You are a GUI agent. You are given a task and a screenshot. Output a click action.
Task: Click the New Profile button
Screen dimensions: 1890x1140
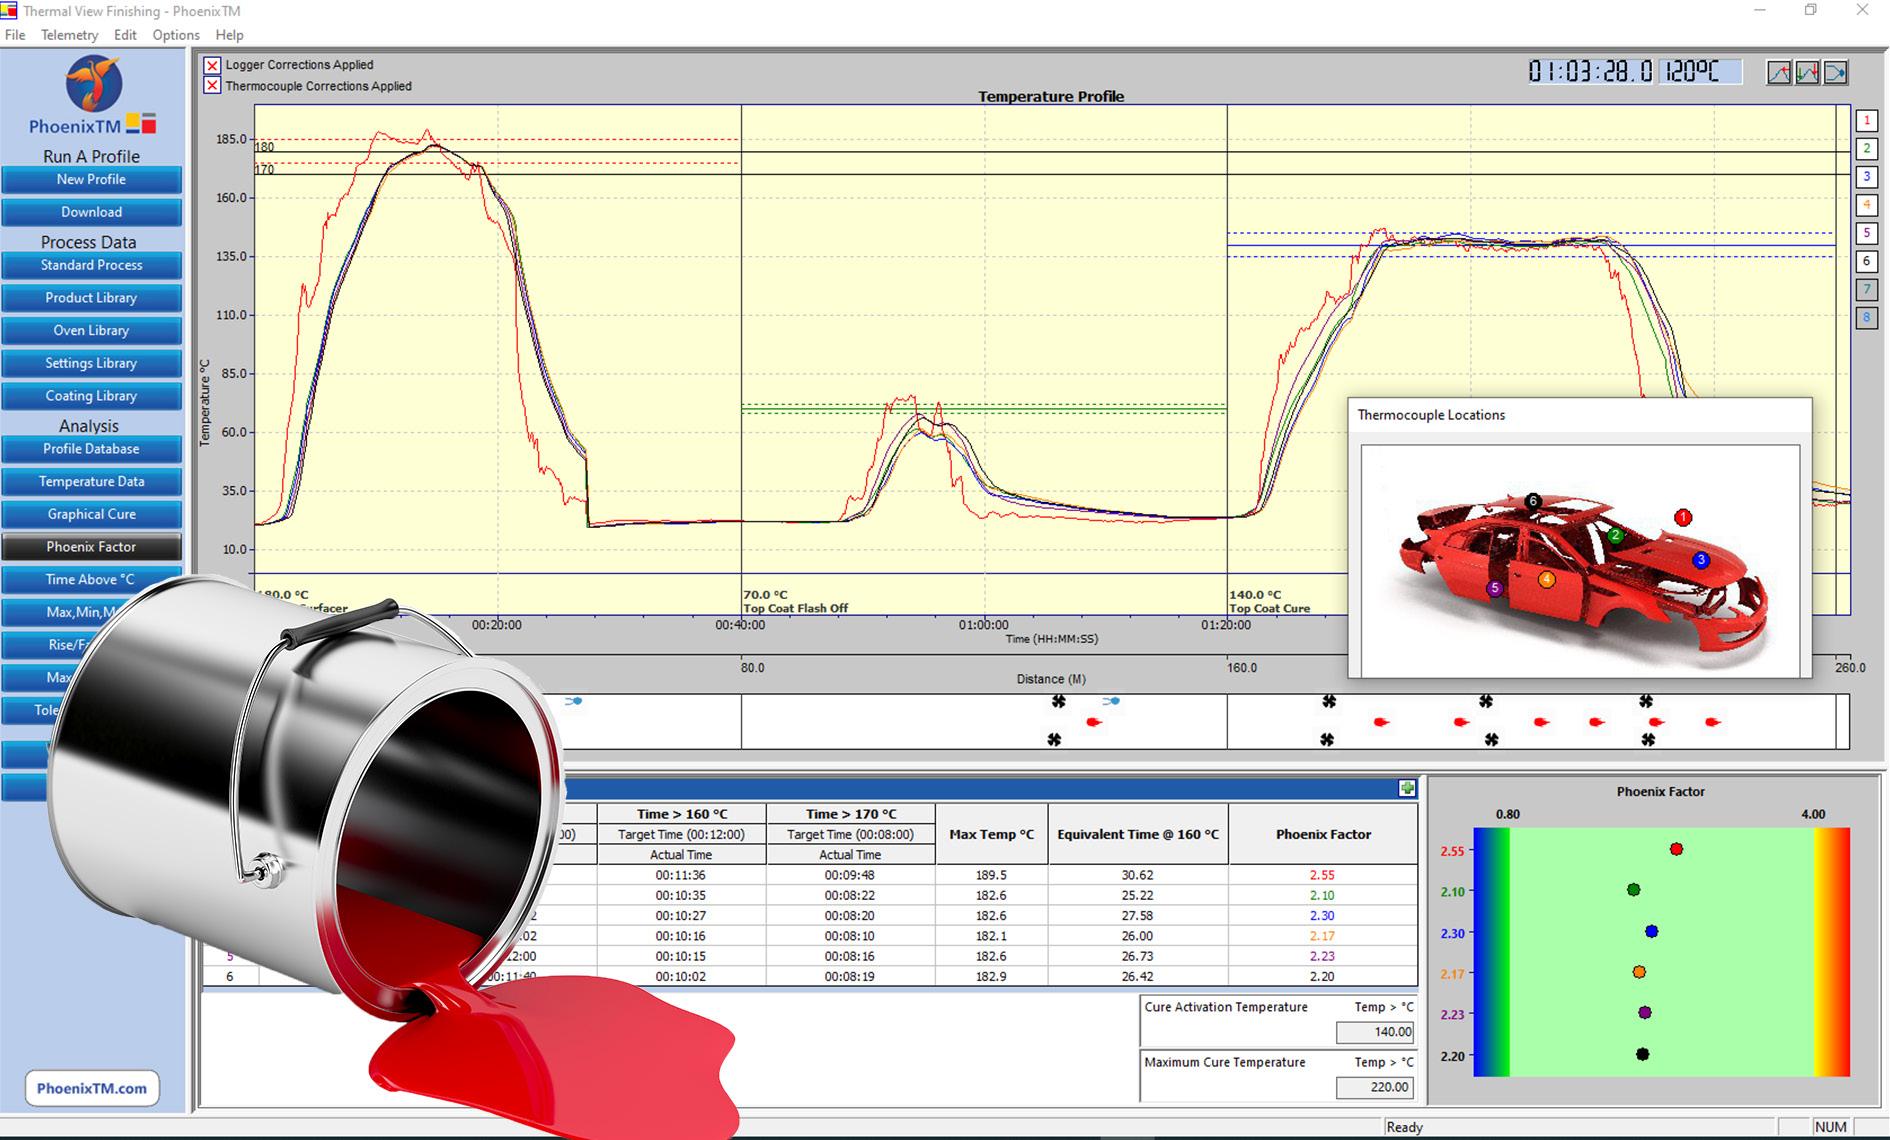(91, 180)
